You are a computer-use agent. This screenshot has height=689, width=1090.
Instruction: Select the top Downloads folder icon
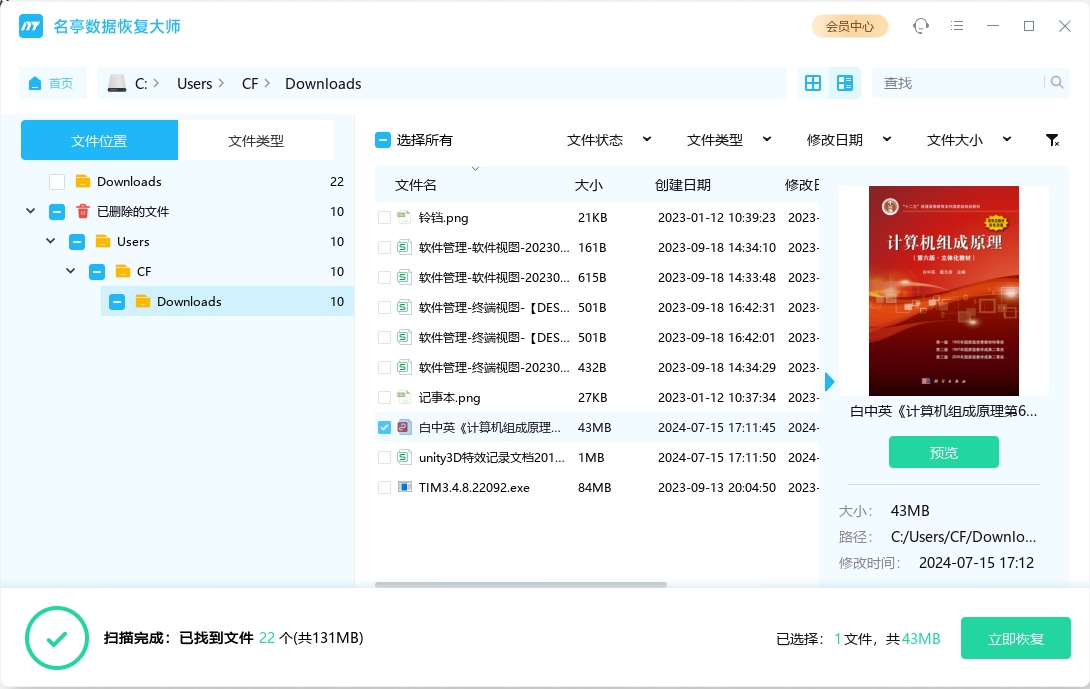pyautogui.click(x=83, y=181)
